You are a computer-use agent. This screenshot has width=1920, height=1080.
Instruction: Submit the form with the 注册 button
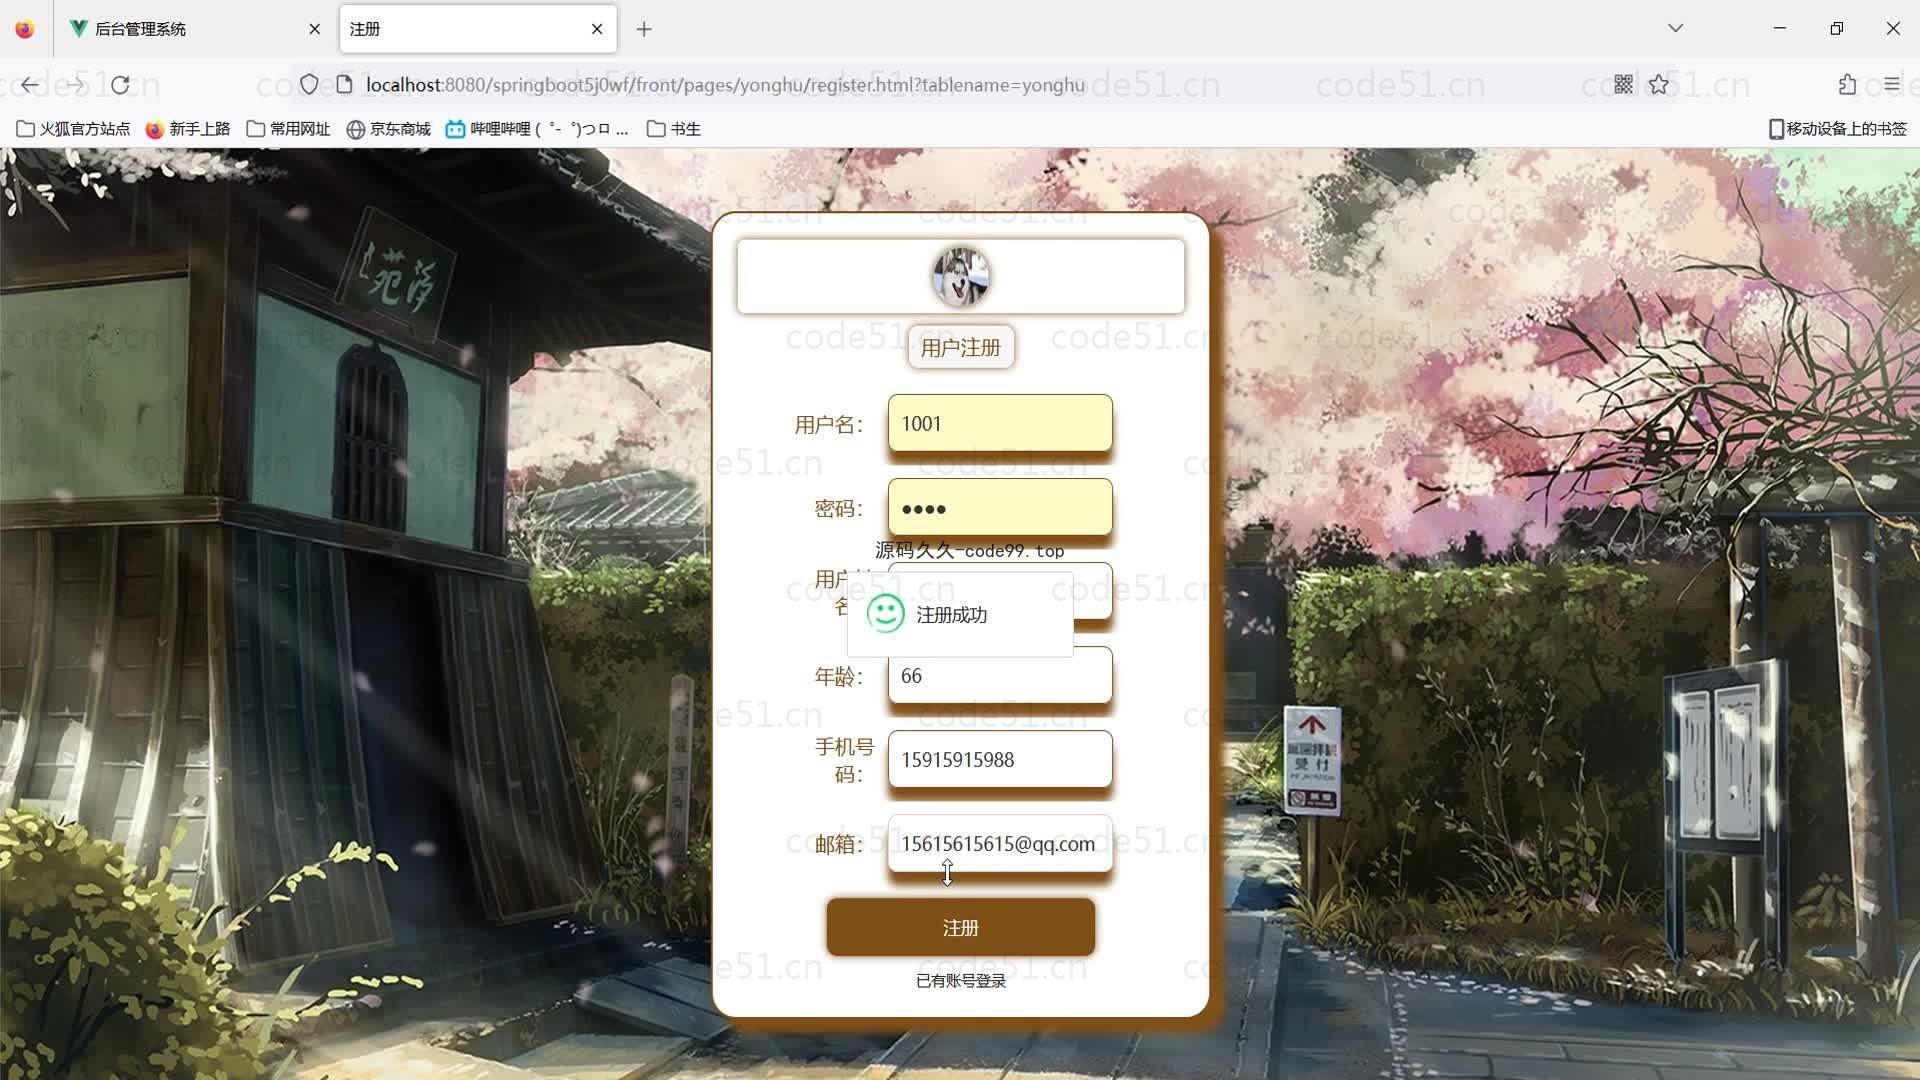coord(961,928)
